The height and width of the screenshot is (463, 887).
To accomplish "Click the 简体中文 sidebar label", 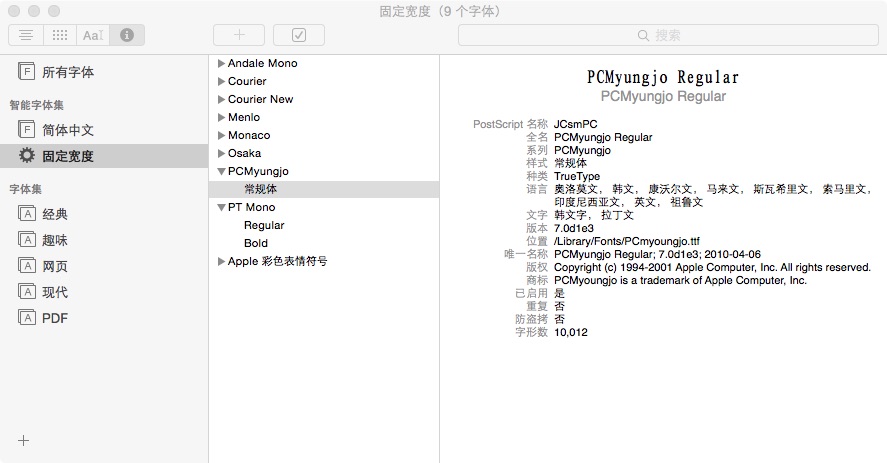I will pyautogui.click(x=68, y=130).
